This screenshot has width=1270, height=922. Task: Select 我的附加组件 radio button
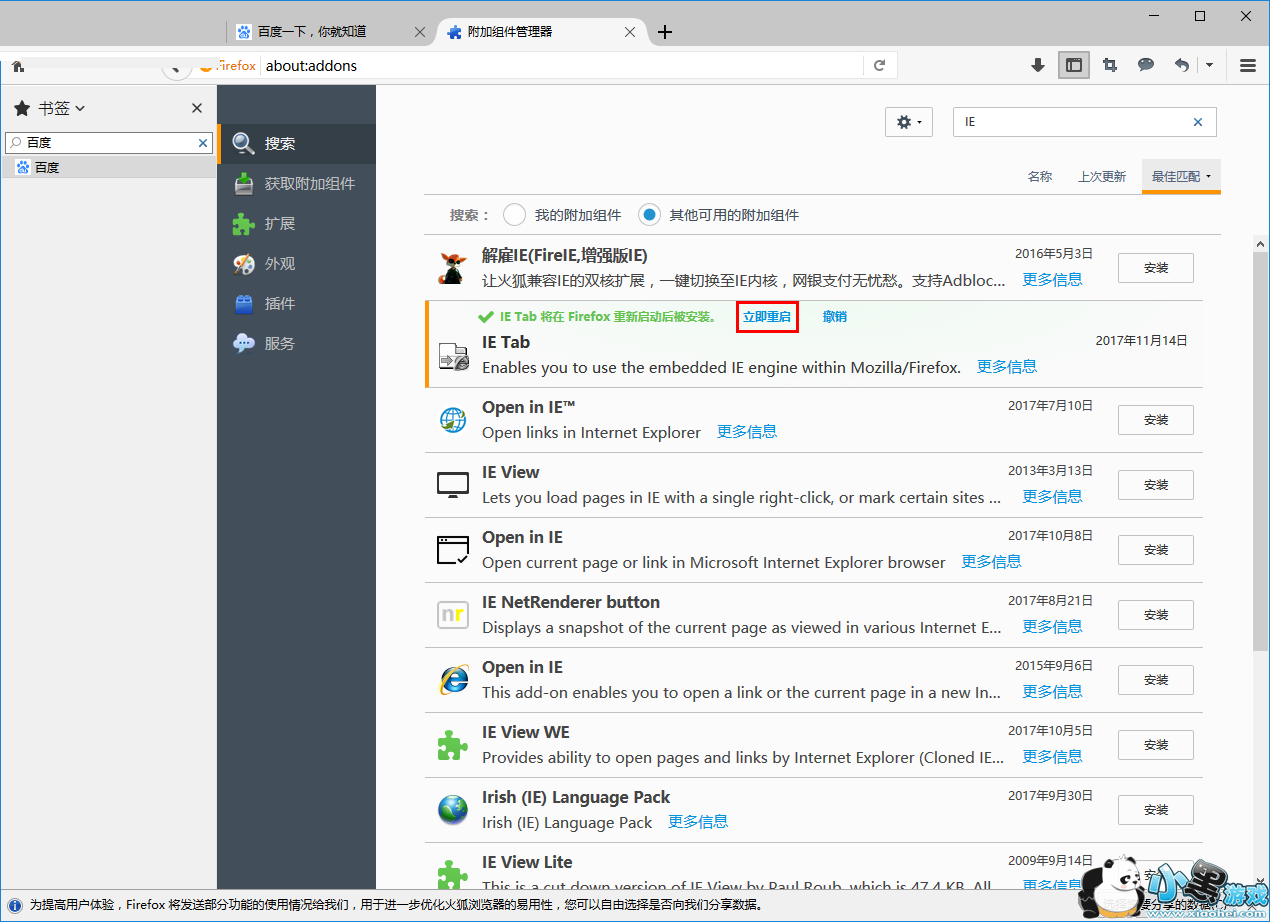(x=514, y=215)
